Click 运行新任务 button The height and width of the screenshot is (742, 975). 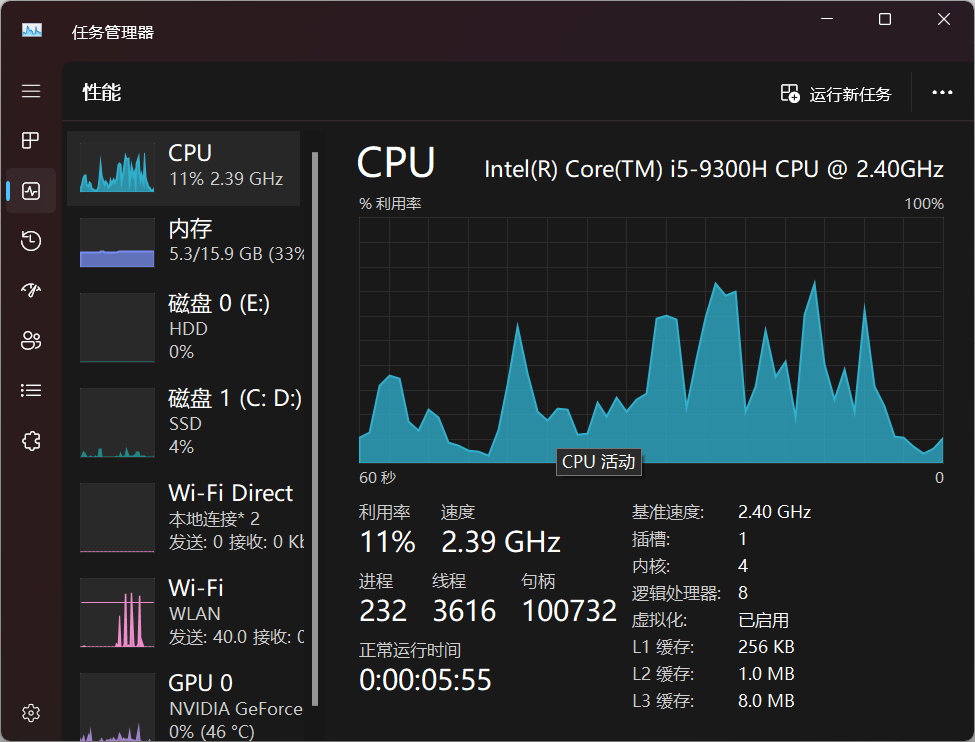[x=836, y=94]
